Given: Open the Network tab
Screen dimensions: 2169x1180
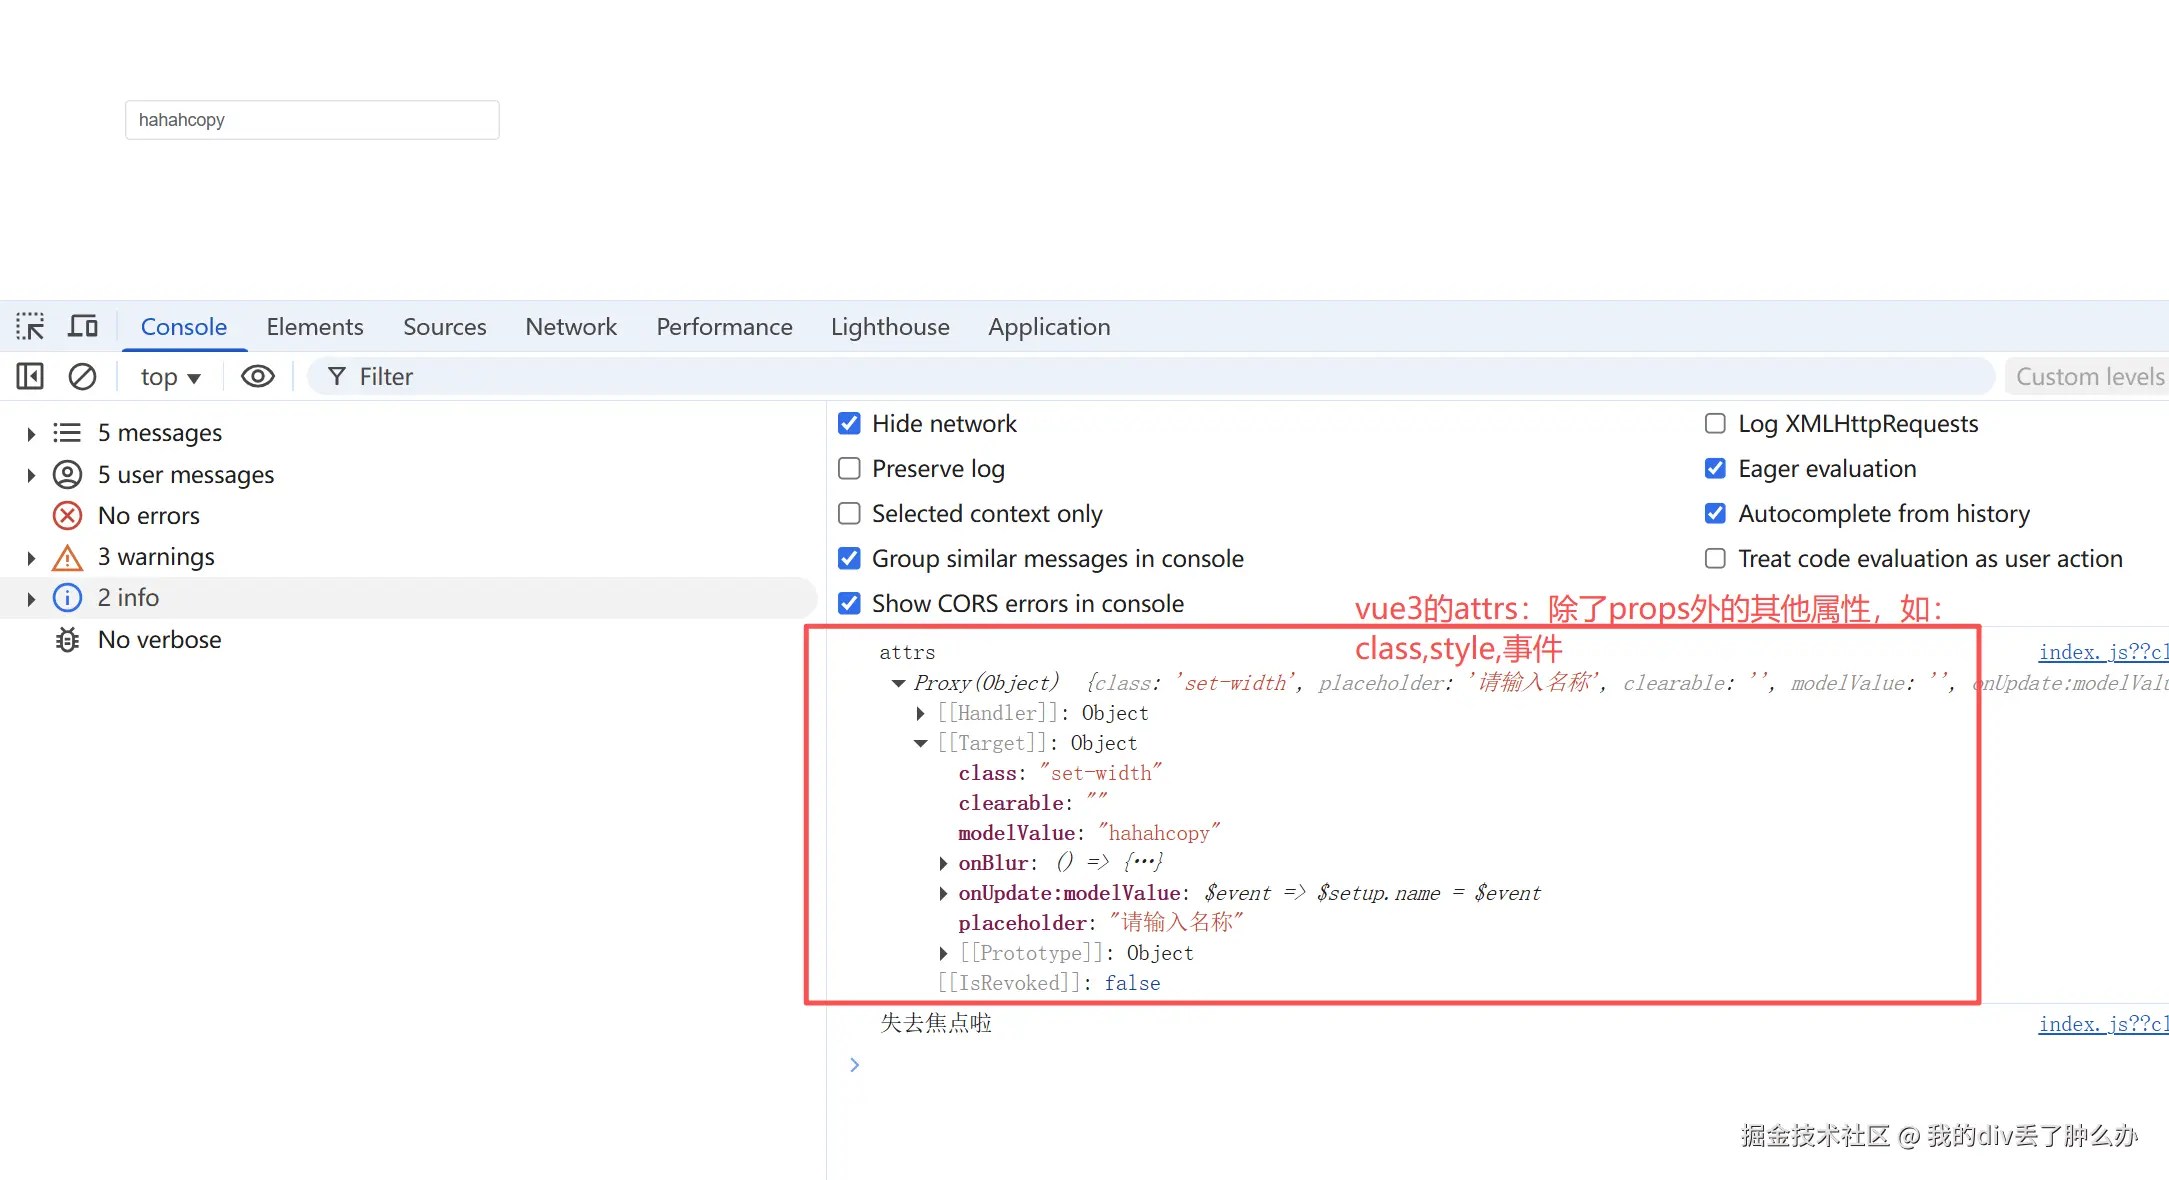Looking at the screenshot, I should (570, 327).
